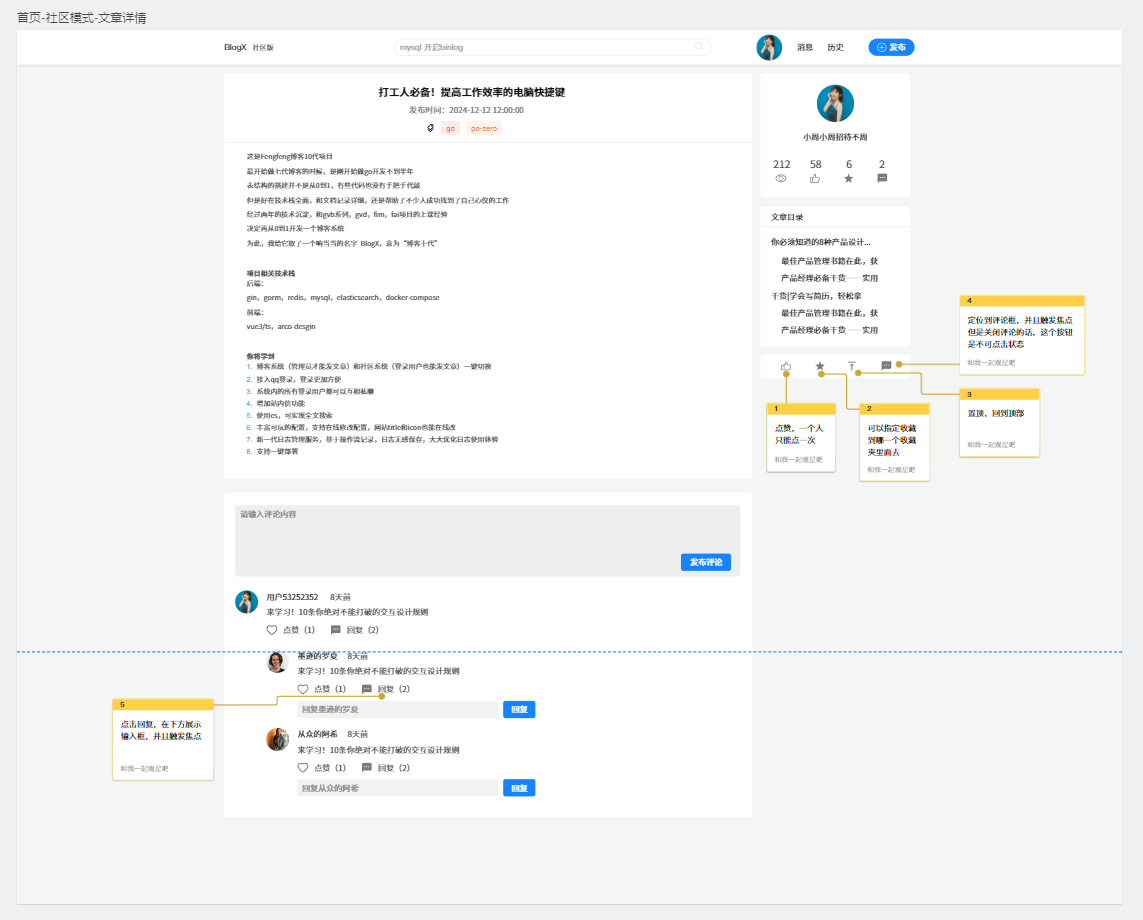Viewport: 1143px width, 920px height.
Task: Click into the 请输入评论内容 comment box
Action: click(x=487, y=530)
